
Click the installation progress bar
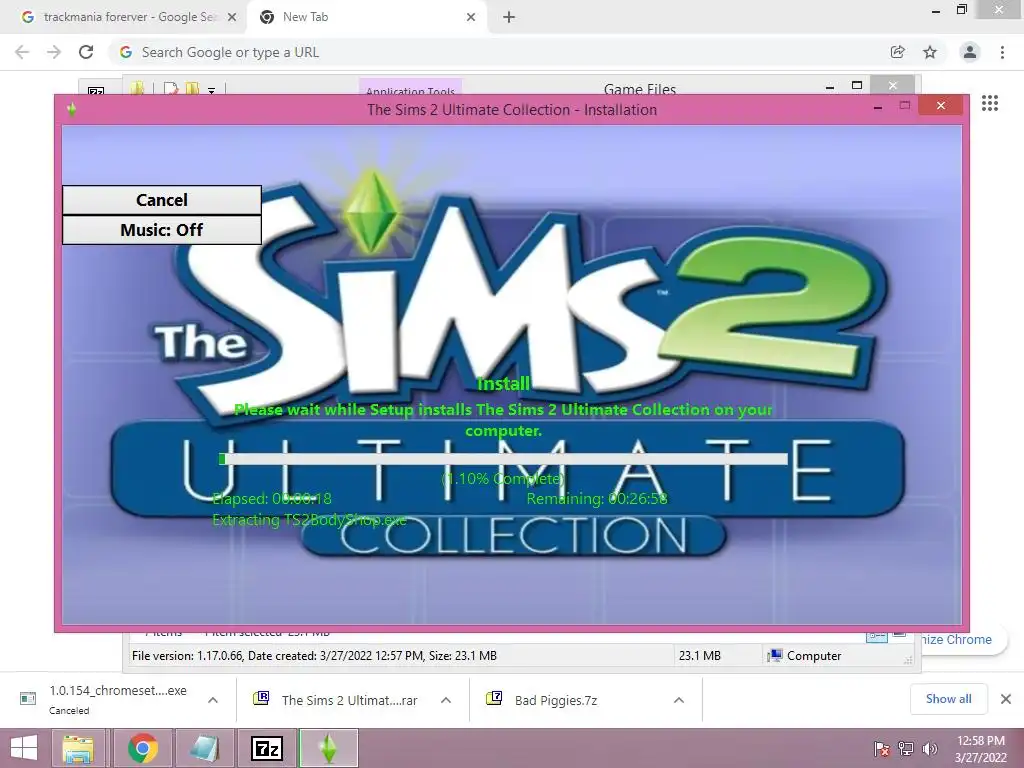point(503,459)
